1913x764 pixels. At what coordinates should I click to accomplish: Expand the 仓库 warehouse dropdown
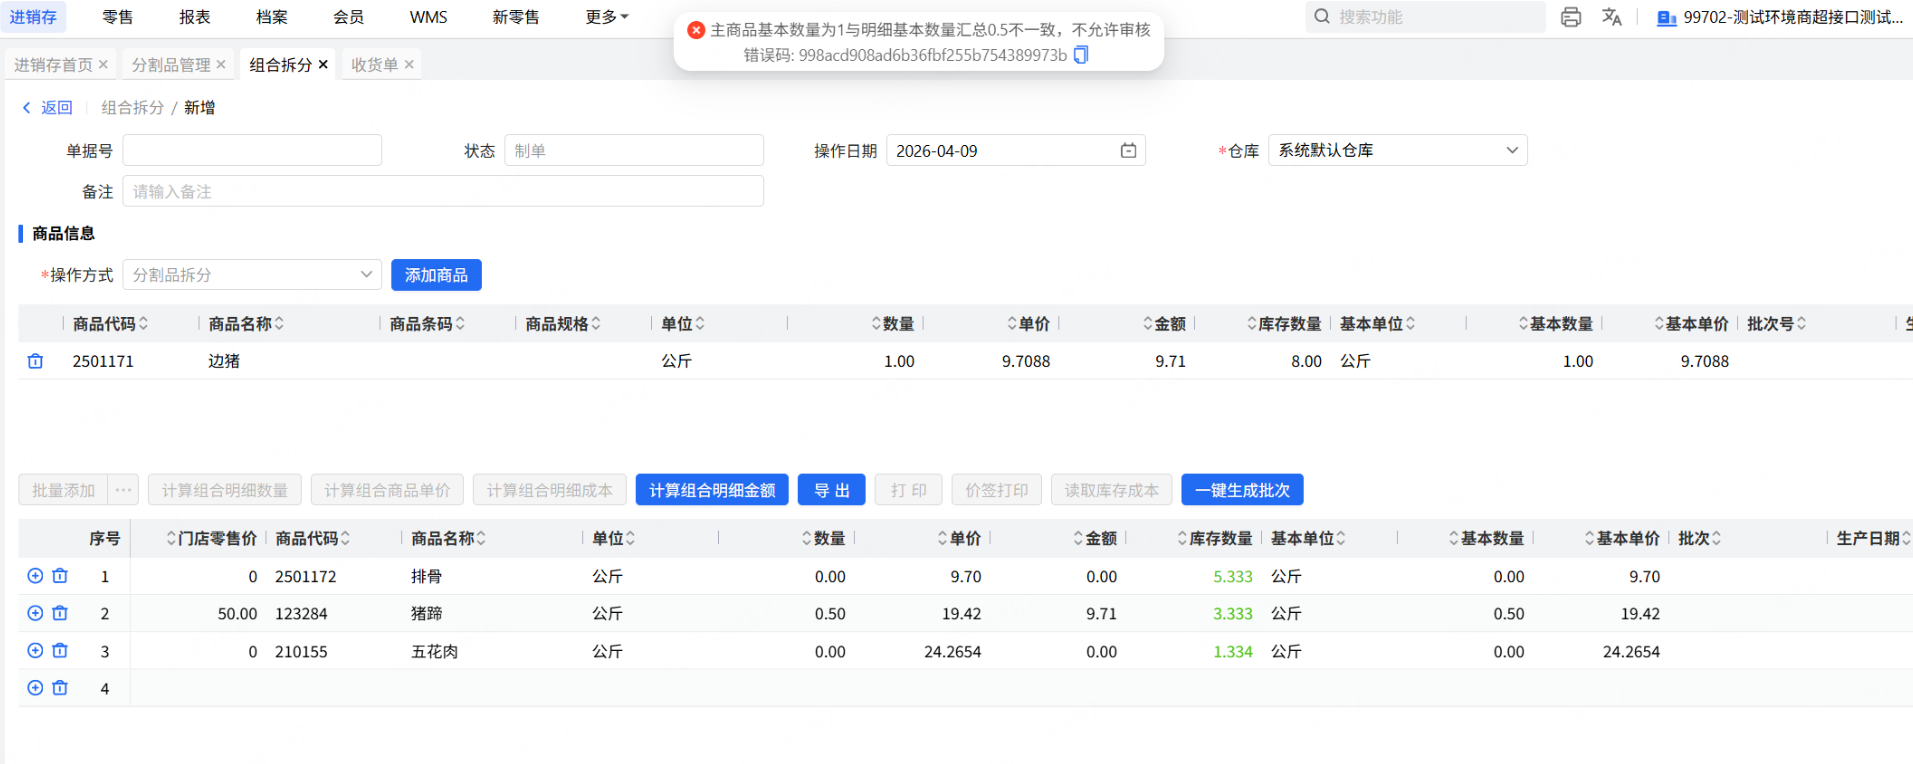point(1511,150)
